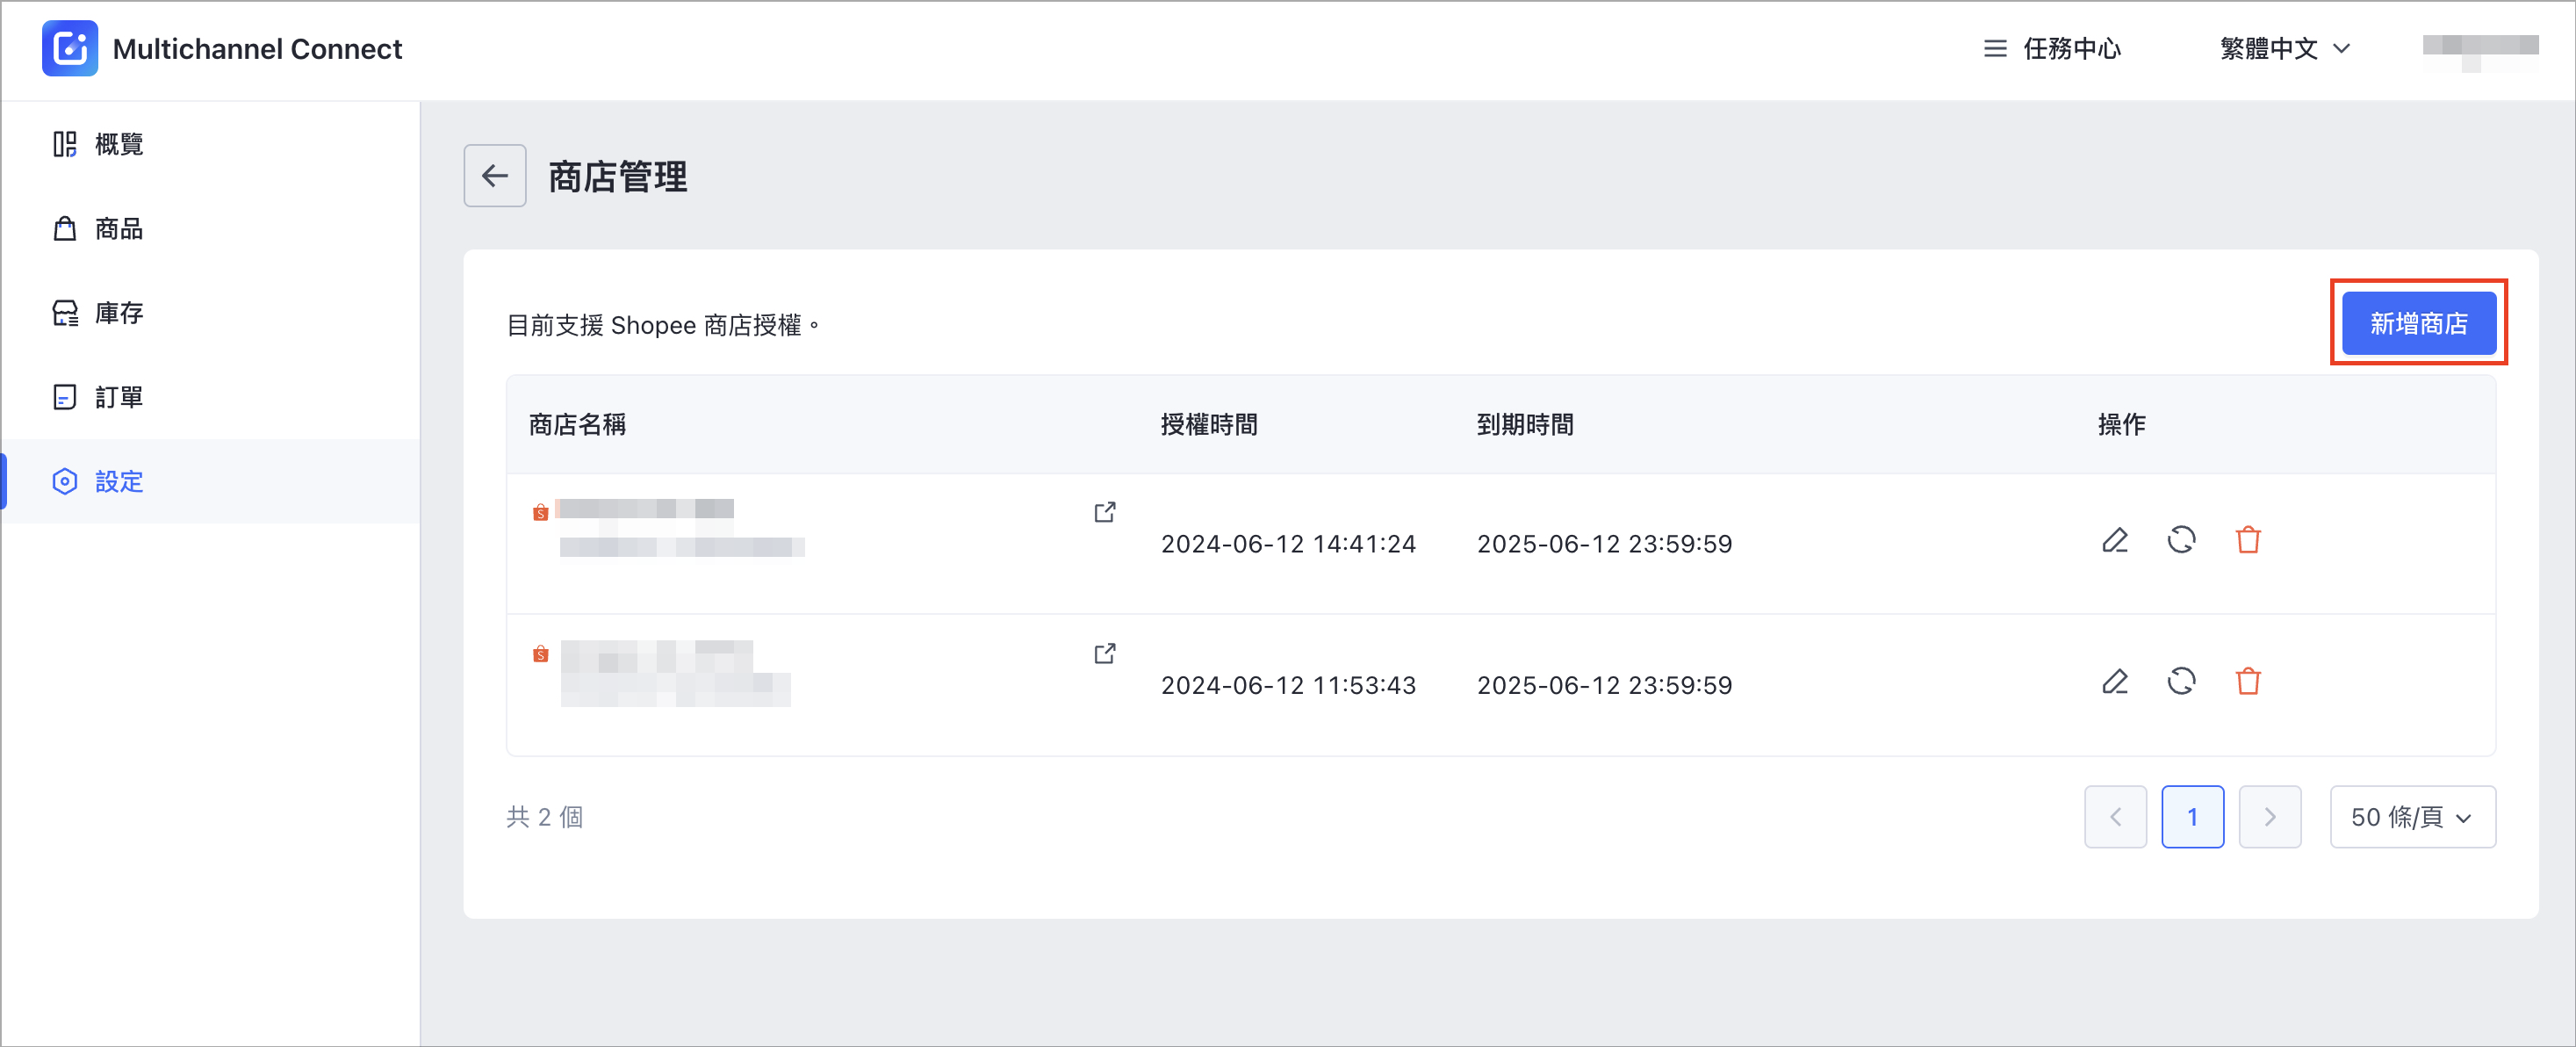Click the edit pencil icon for first shop
Image resolution: width=2576 pixels, height=1047 pixels.
pyautogui.click(x=2115, y=541)
